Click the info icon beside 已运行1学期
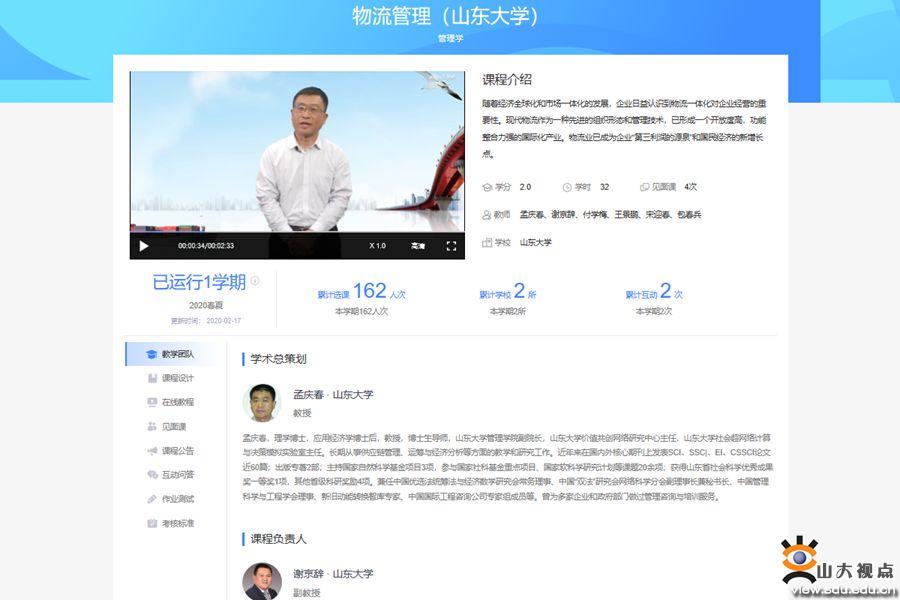Viewport: 900px width, 600px height. coord(255,281)
